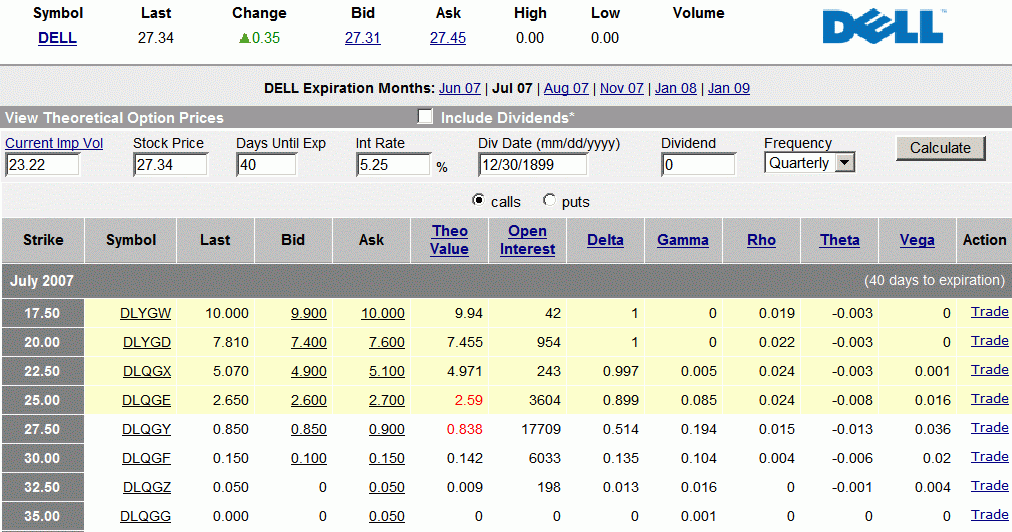This screenshot has width=1012, height=532.
Task: Click the Int Rate input field
Action: (393, 165)
